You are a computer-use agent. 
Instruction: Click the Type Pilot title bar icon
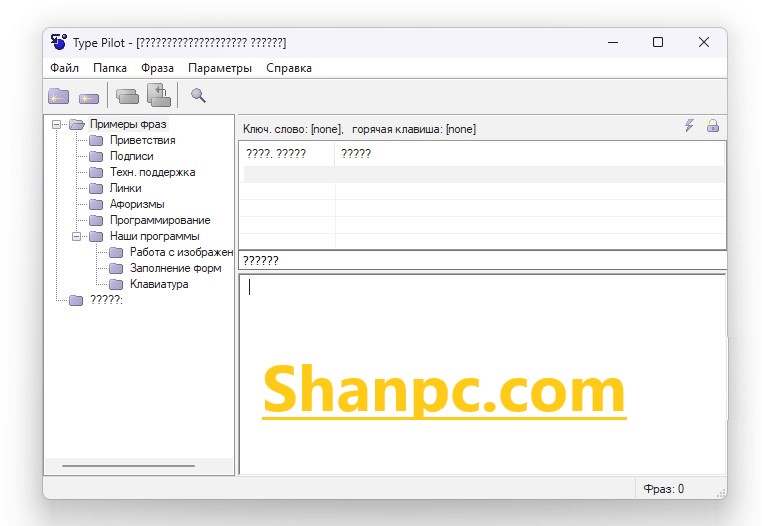(58, 42)
